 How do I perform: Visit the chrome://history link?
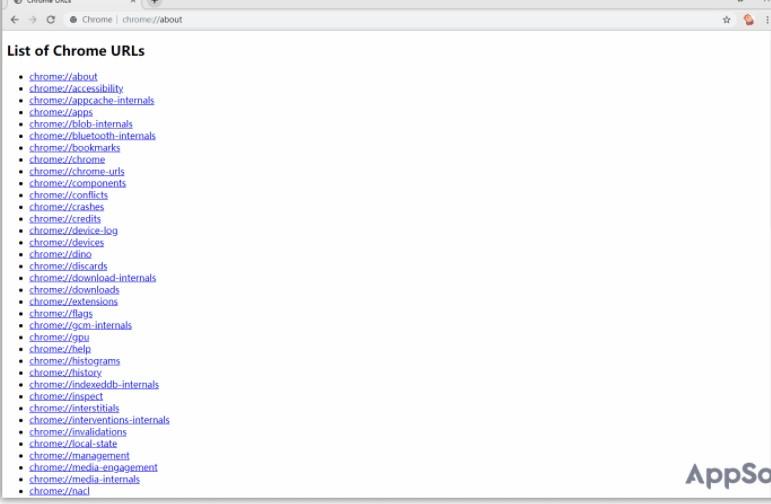pos(65,373)
